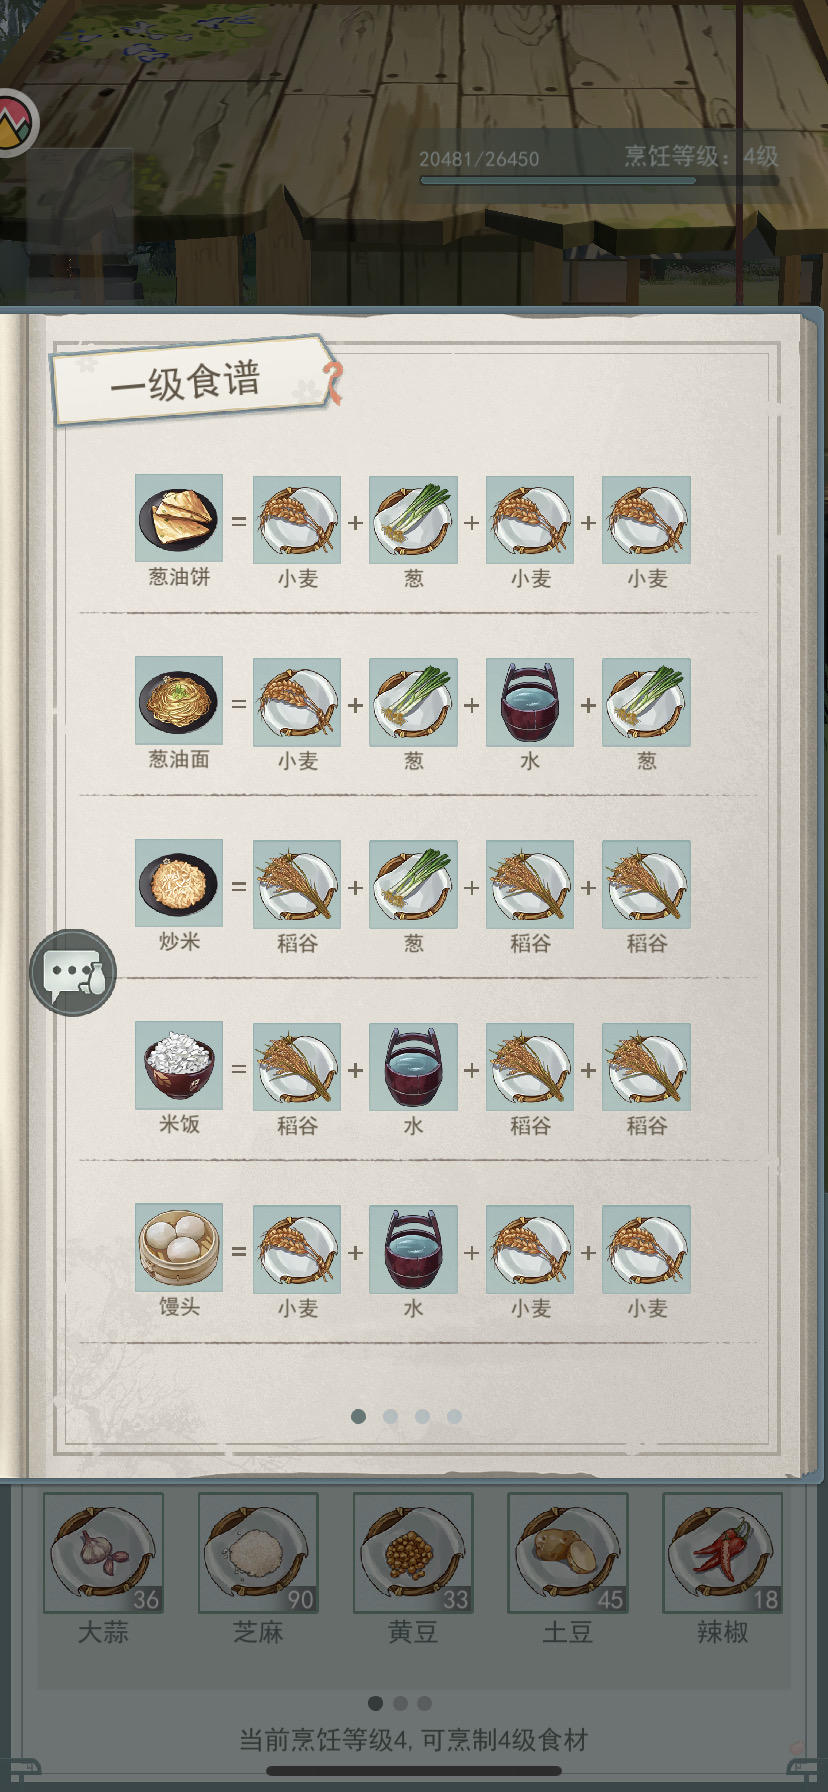Go to second recipe page dot

(x=391, y=1416)
